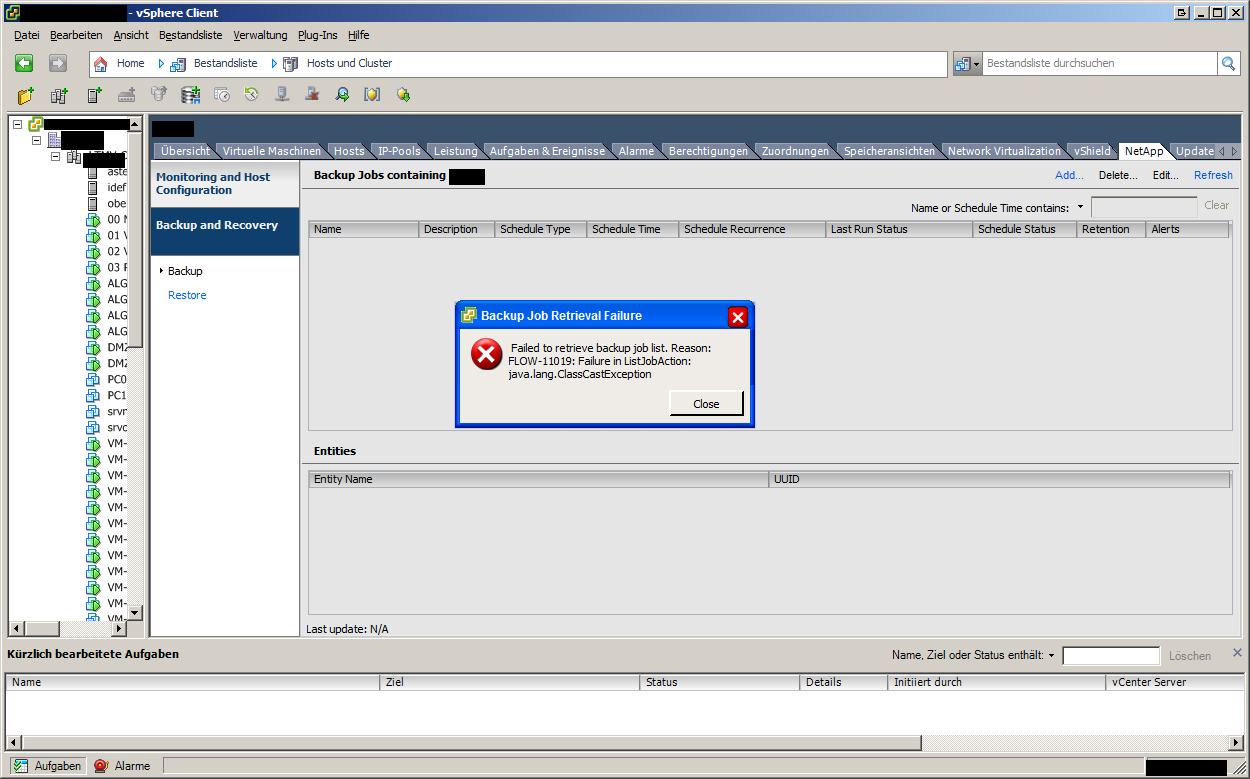Sort by Initiiert durch column header
Screen dimensions: 1250x779
(997, 682)
